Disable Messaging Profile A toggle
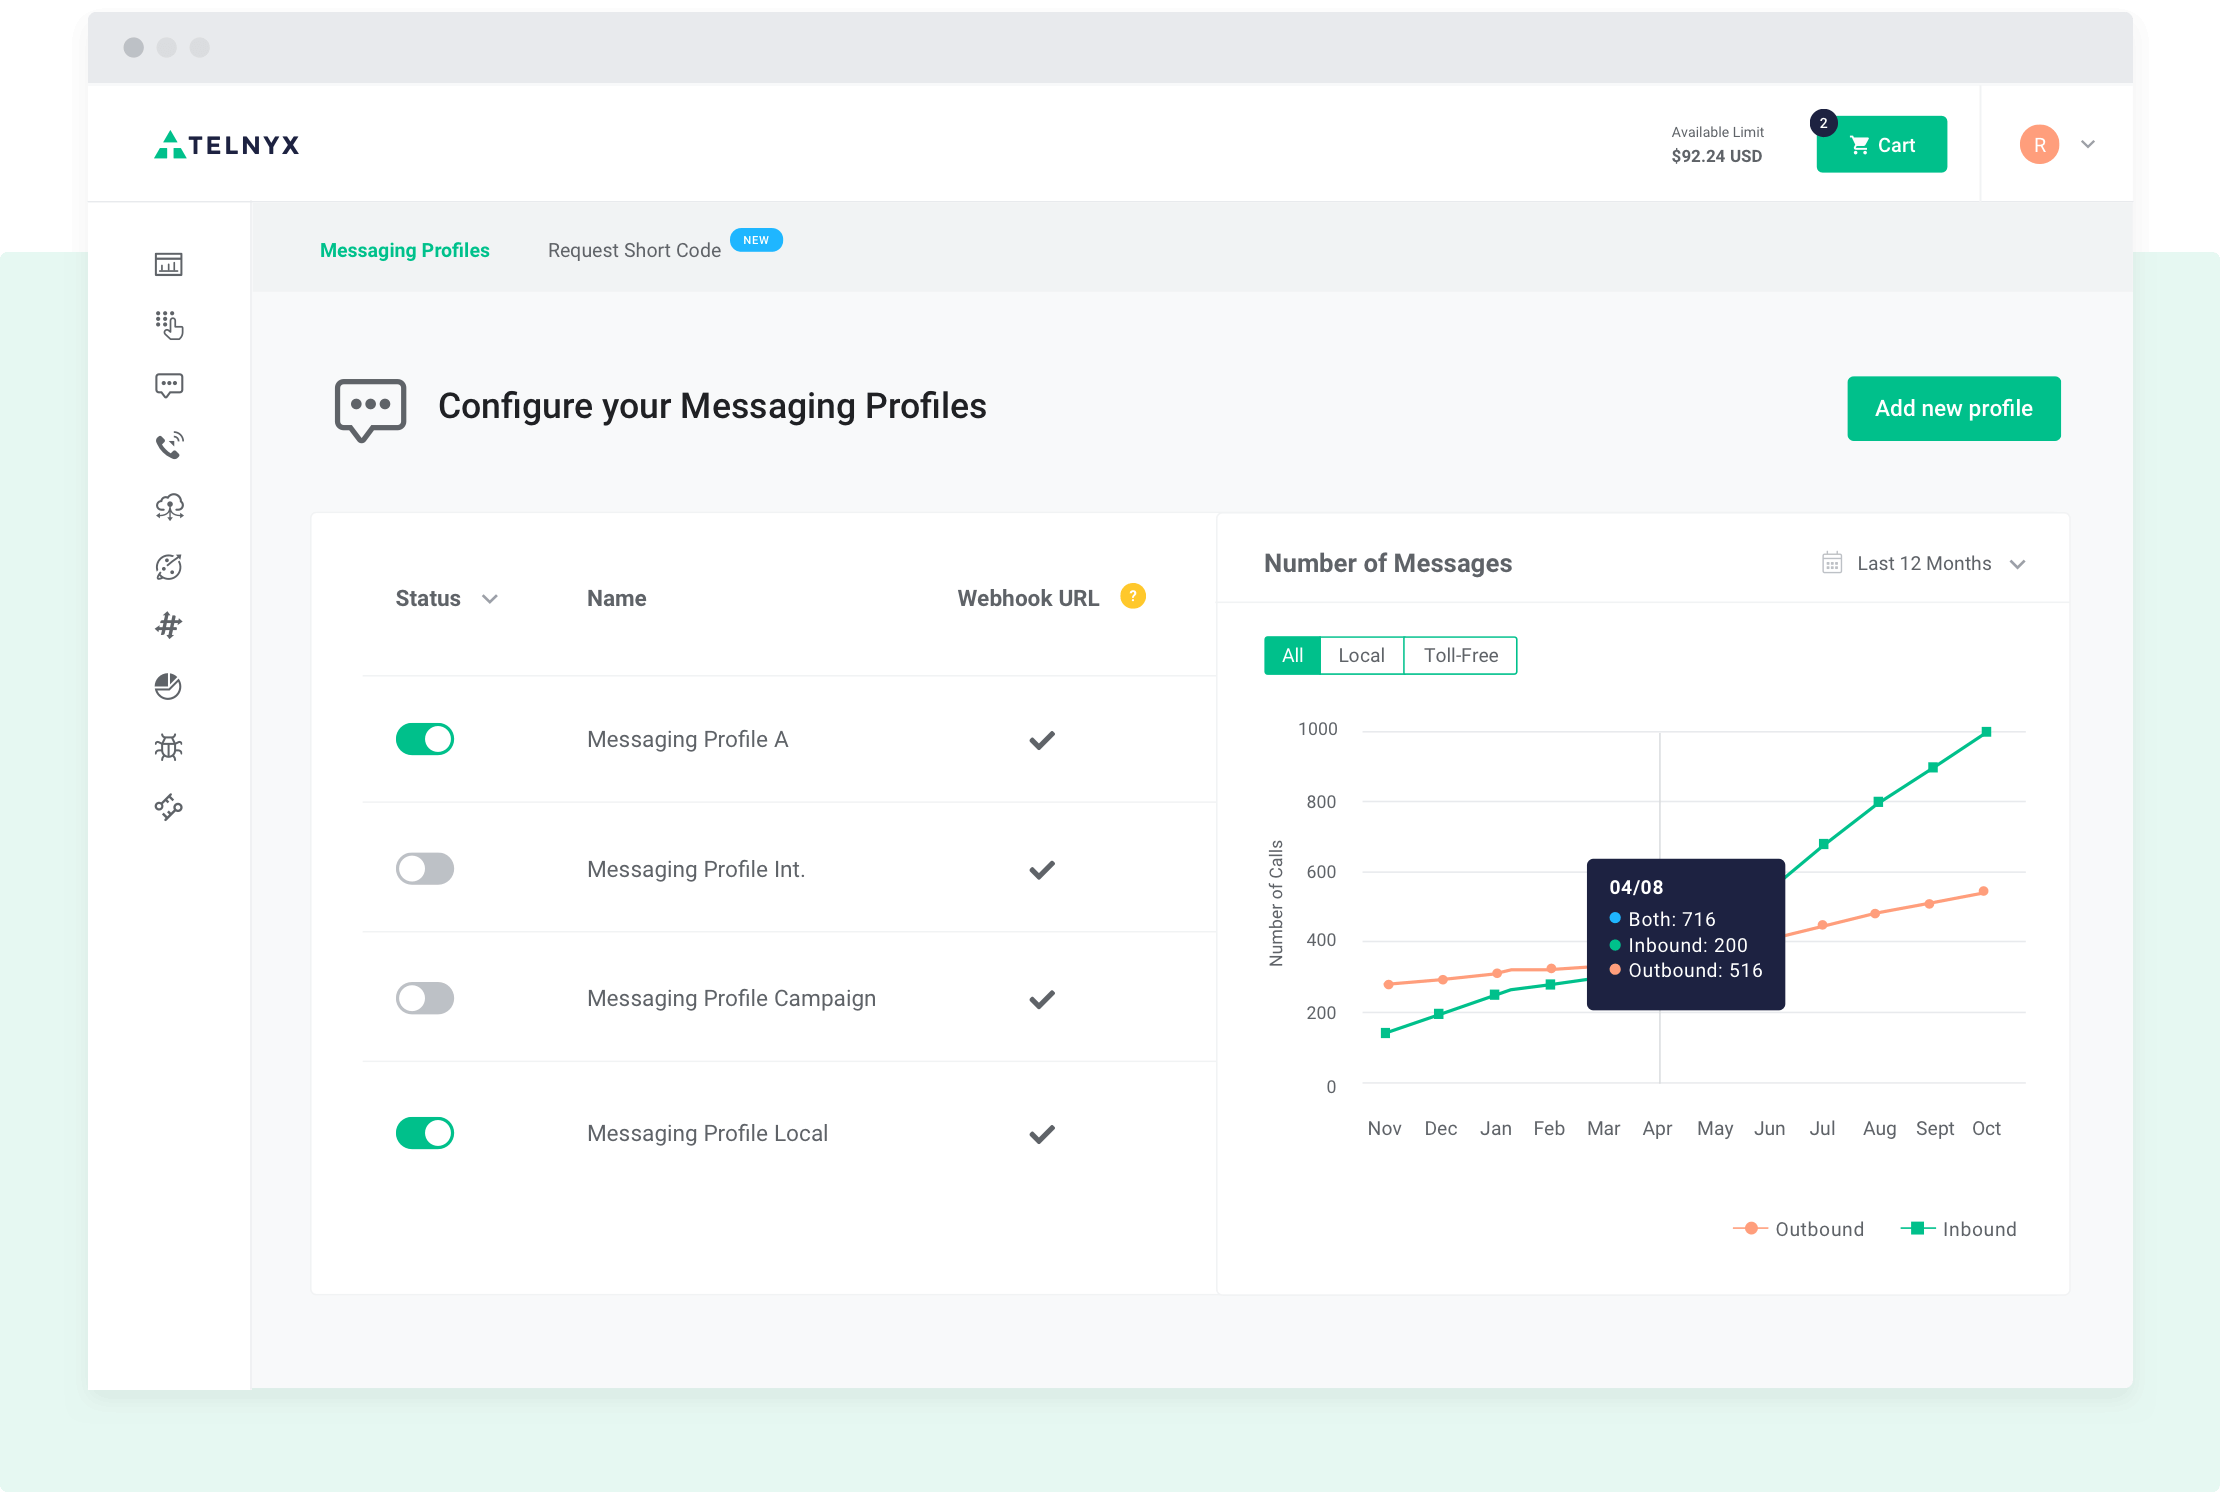The image size is (2220, 1492). (x=425, y=739)
